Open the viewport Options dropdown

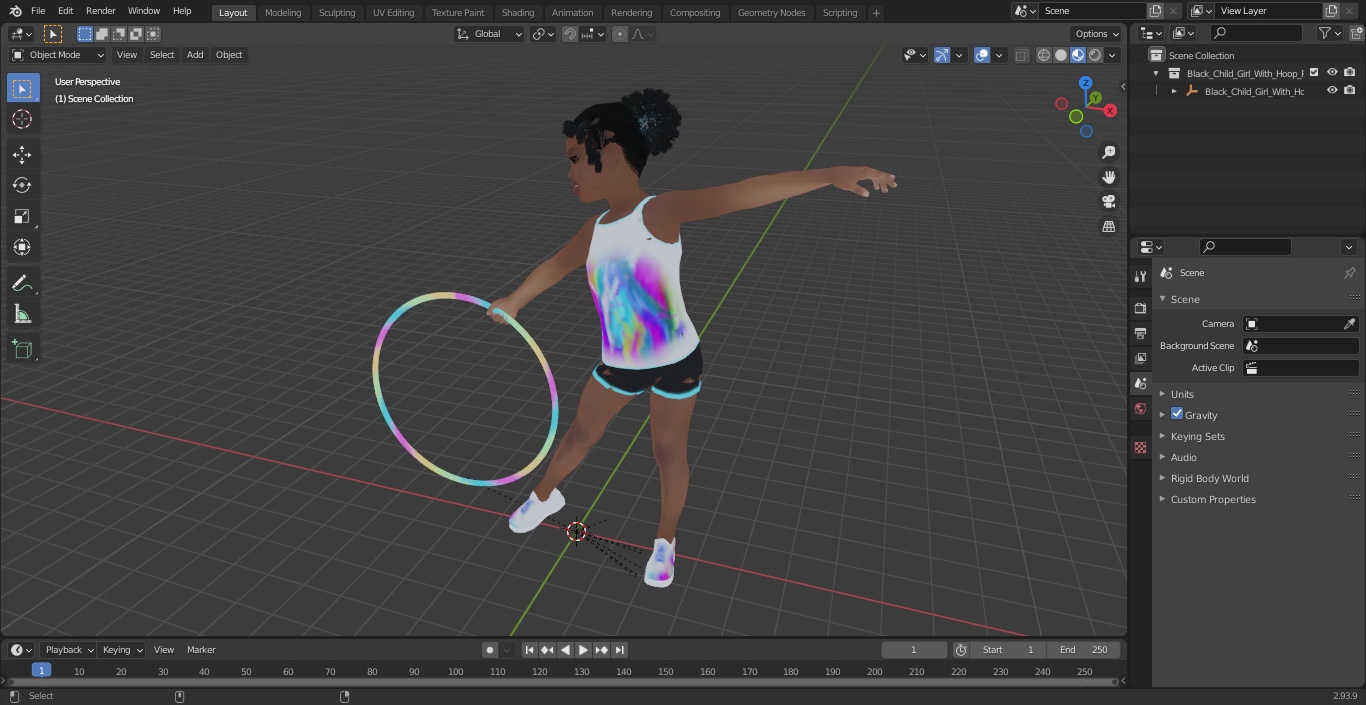click(1098, 34)
